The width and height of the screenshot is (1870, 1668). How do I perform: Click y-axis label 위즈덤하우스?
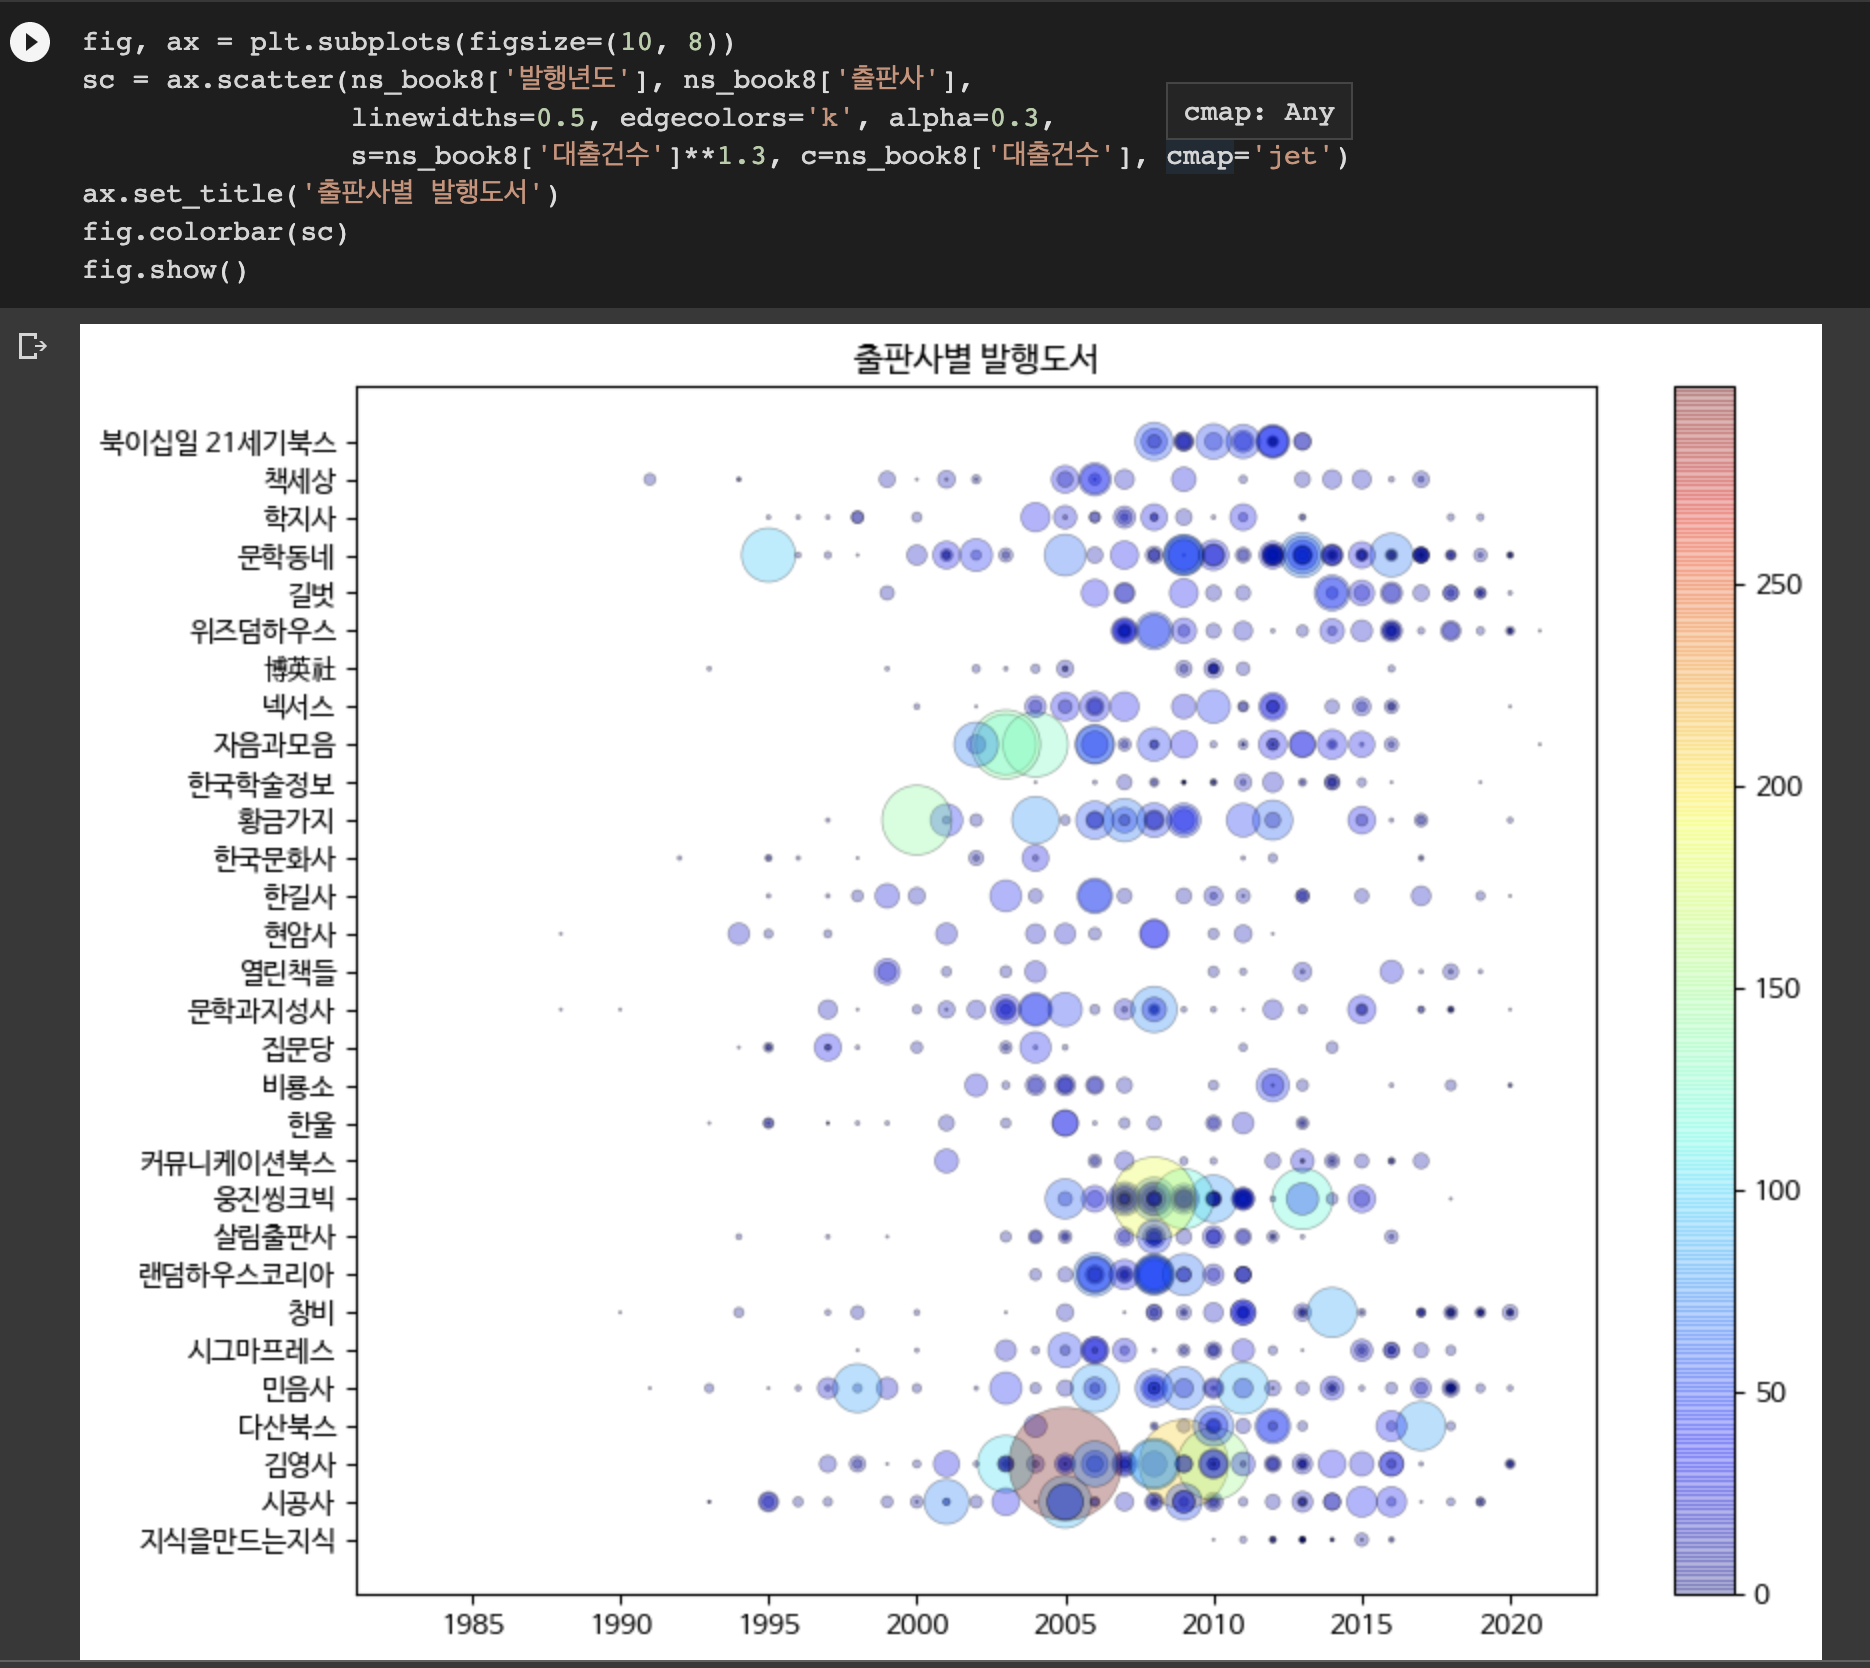pyautogui.click(x=263, y=631)
